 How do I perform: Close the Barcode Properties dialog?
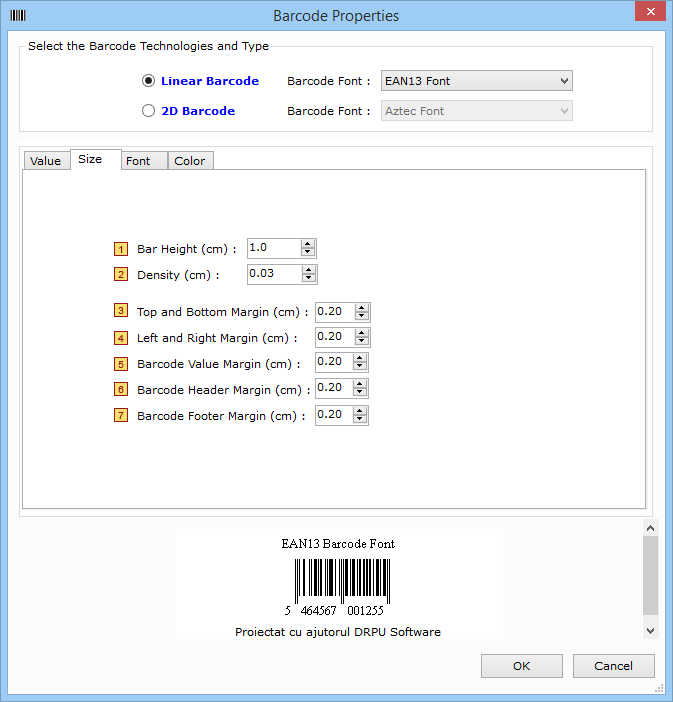[x=651, y=11]
